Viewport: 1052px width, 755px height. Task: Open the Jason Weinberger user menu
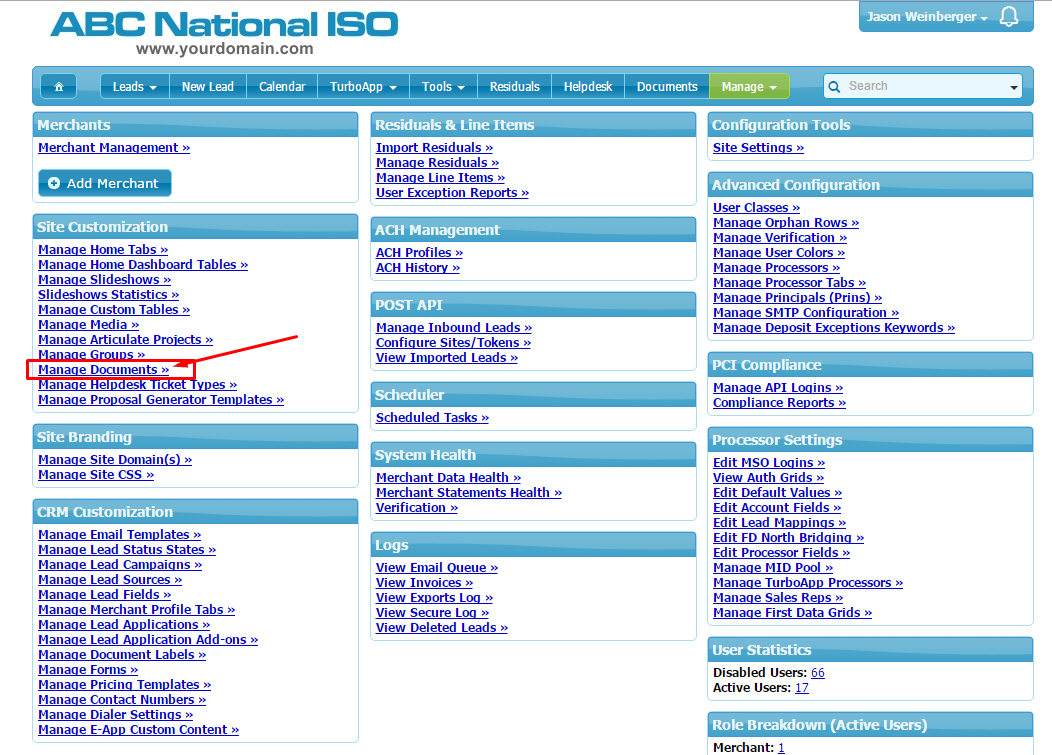tap(927, 17)
